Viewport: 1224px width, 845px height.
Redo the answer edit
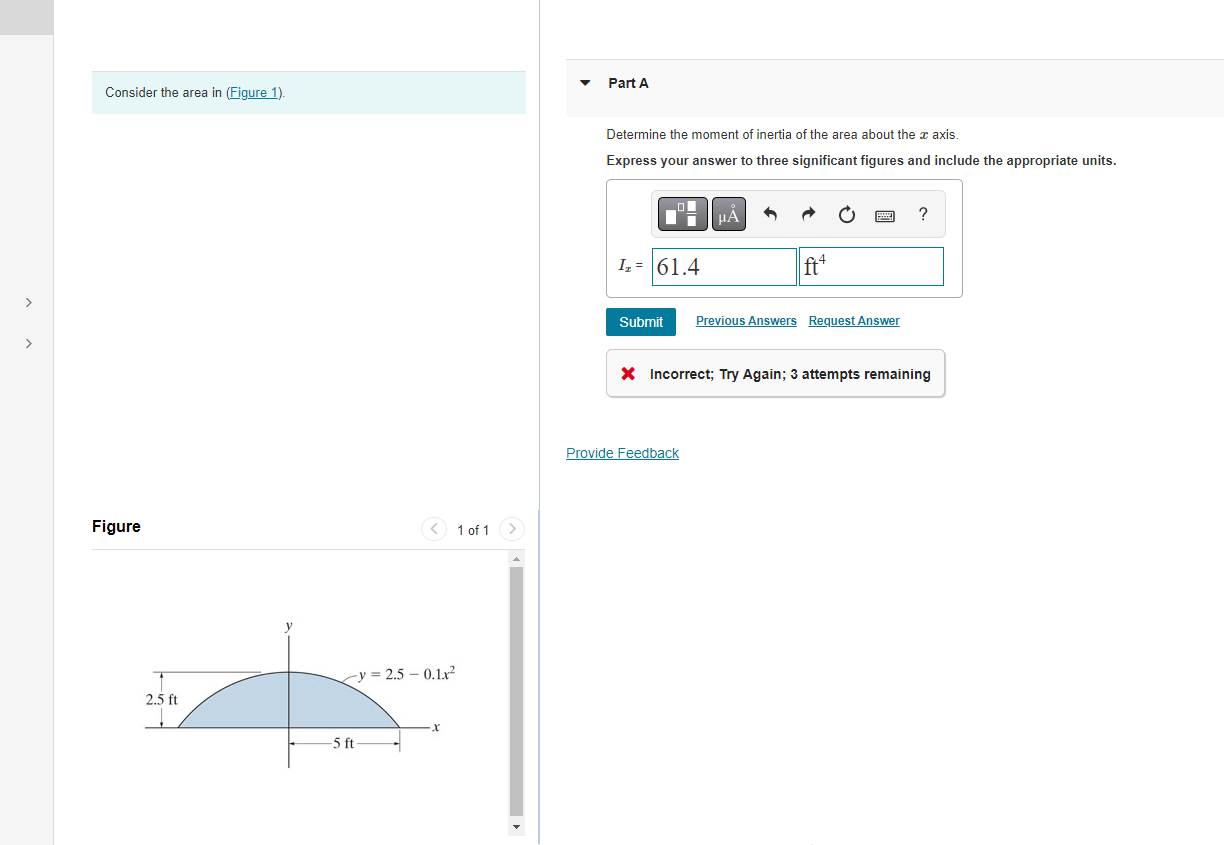809,214
